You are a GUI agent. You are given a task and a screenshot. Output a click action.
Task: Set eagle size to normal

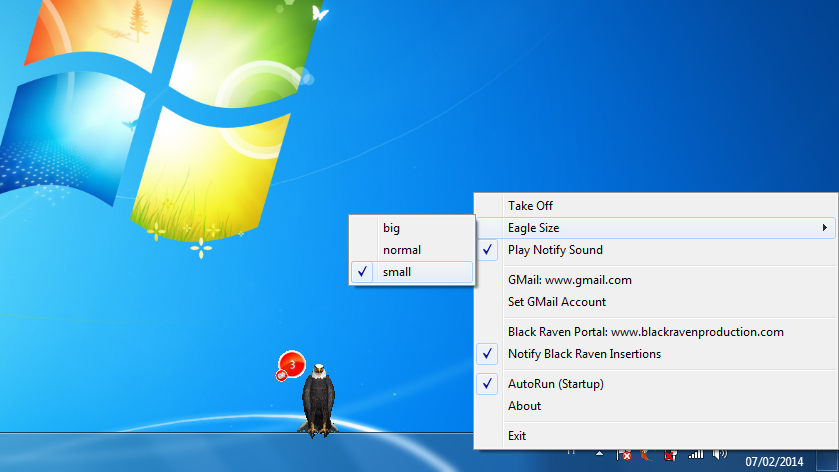[x=411, y=249]
